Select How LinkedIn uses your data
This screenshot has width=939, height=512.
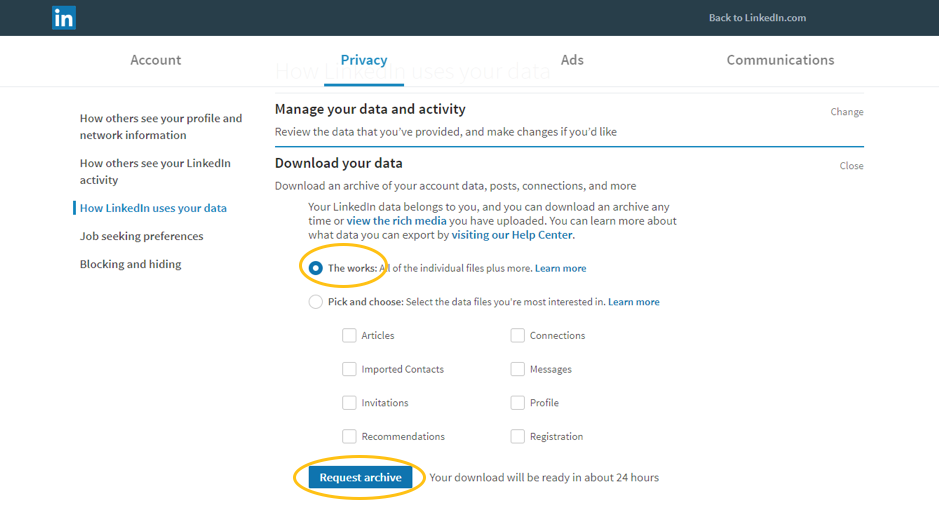click(x=153, y=208)
